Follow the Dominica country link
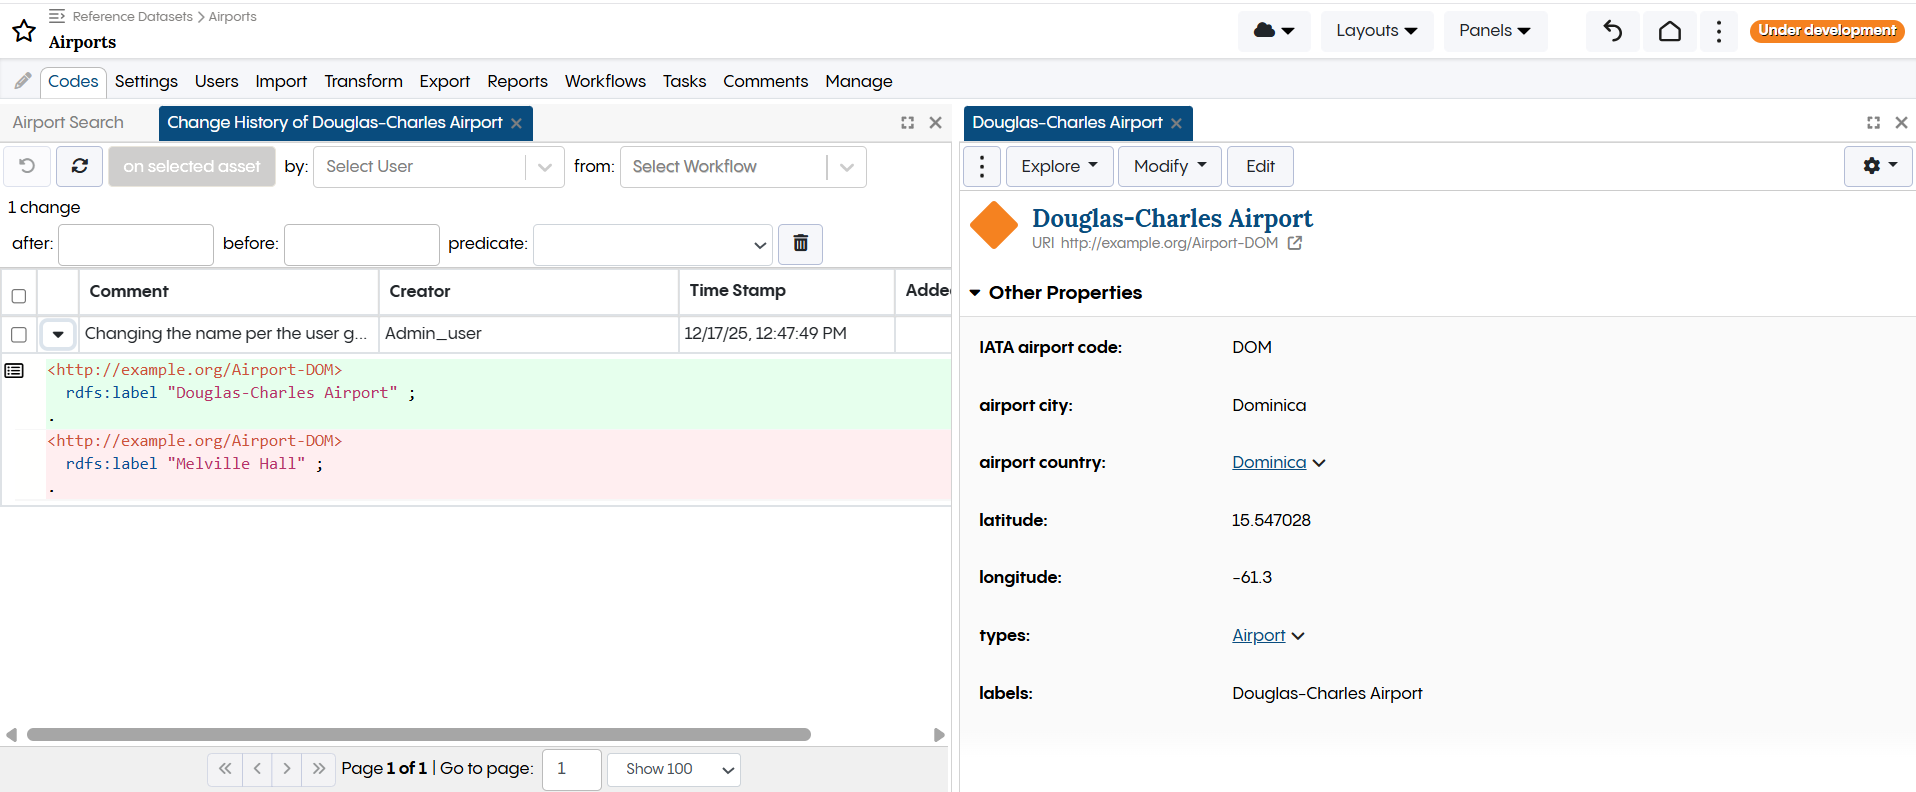Image resolution: width=1916 pixels, height=792 pixels. point(1268,462)
